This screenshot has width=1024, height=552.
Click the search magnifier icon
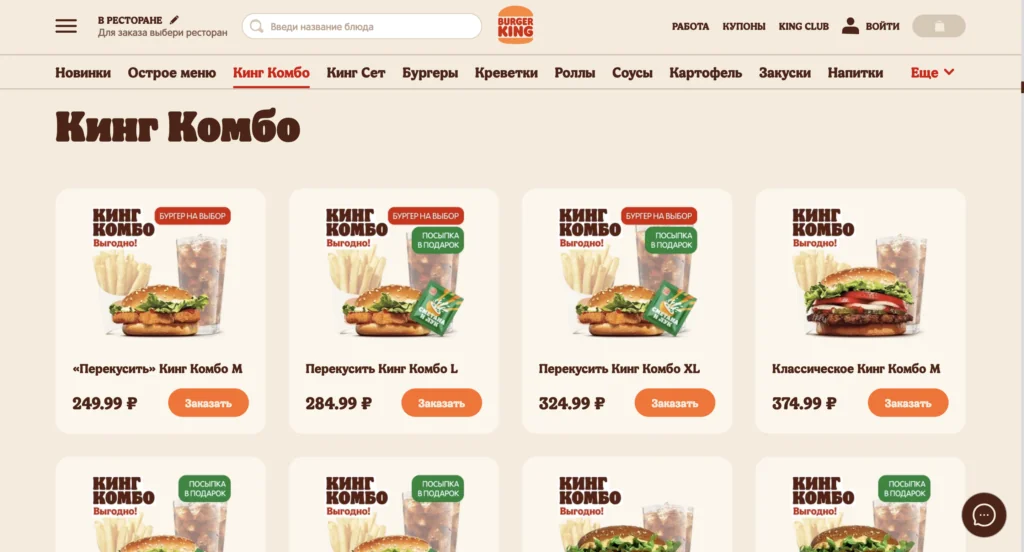pos(257,26)
